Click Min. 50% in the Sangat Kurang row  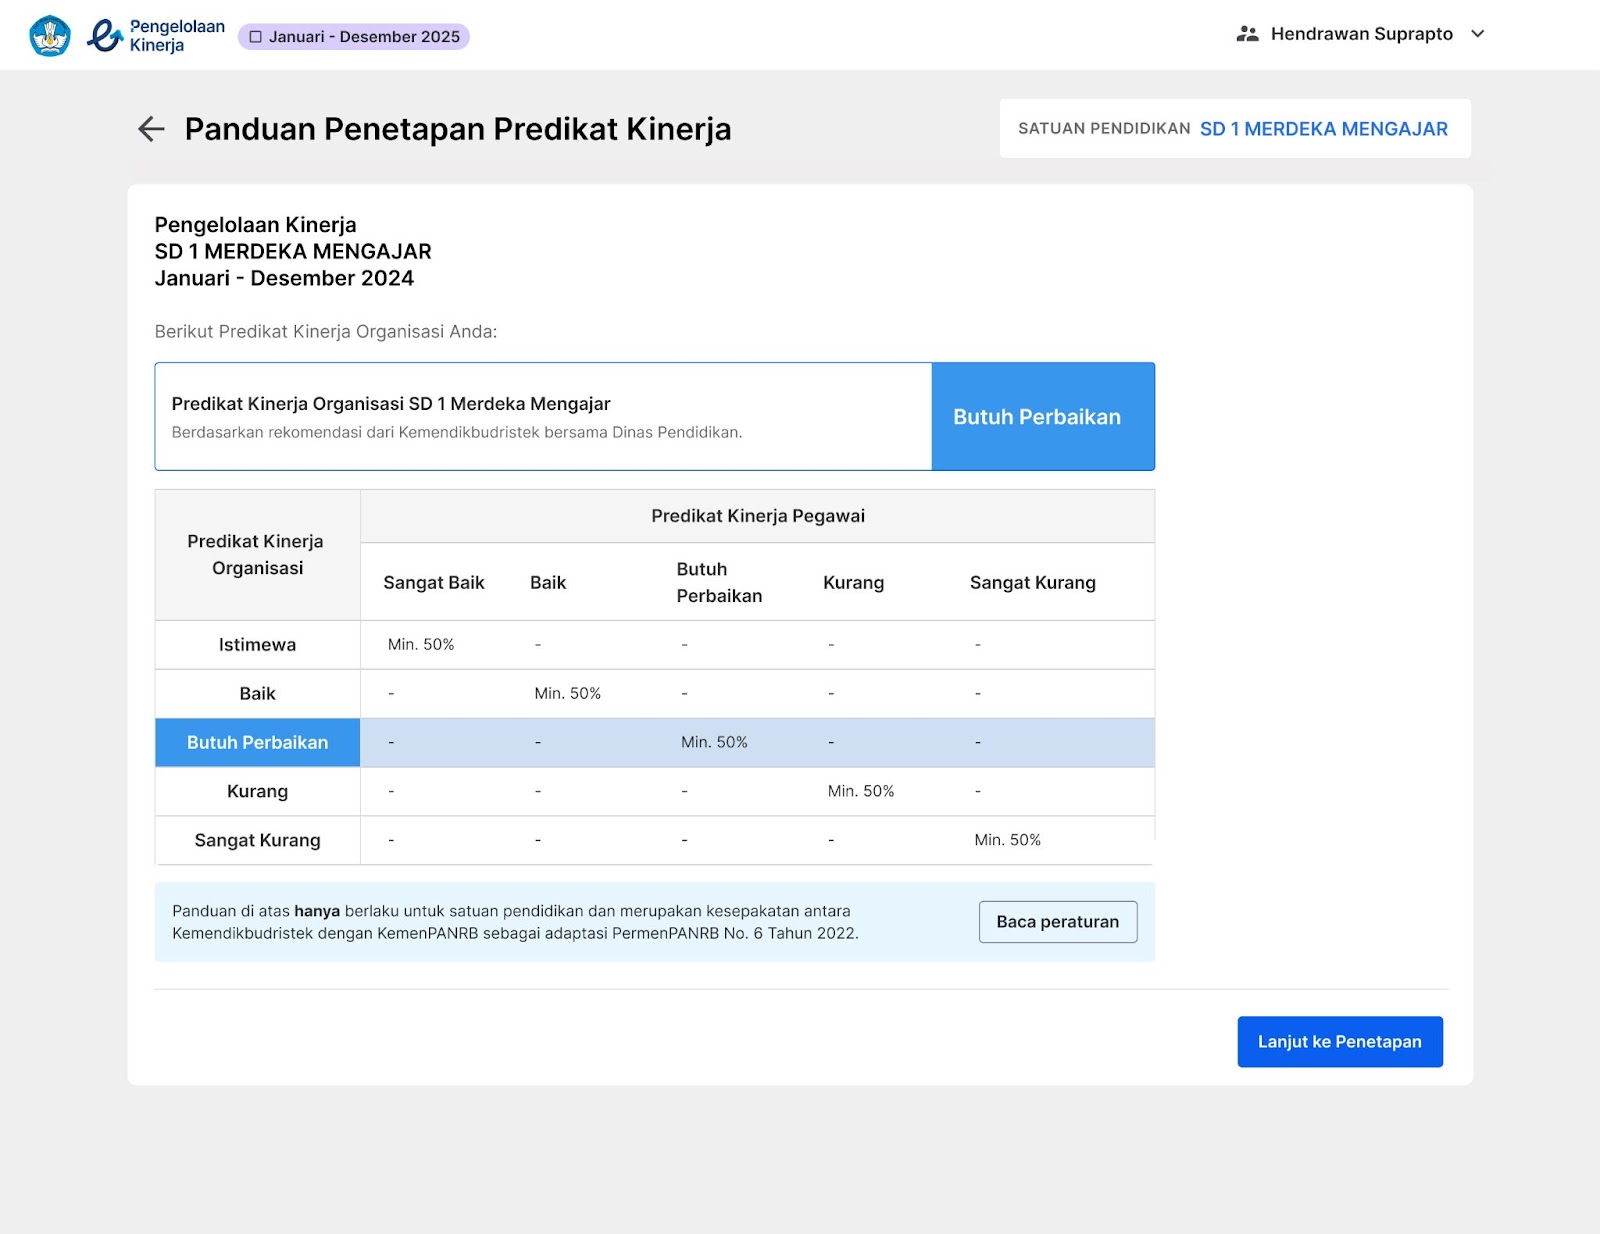click(1008, 841)
